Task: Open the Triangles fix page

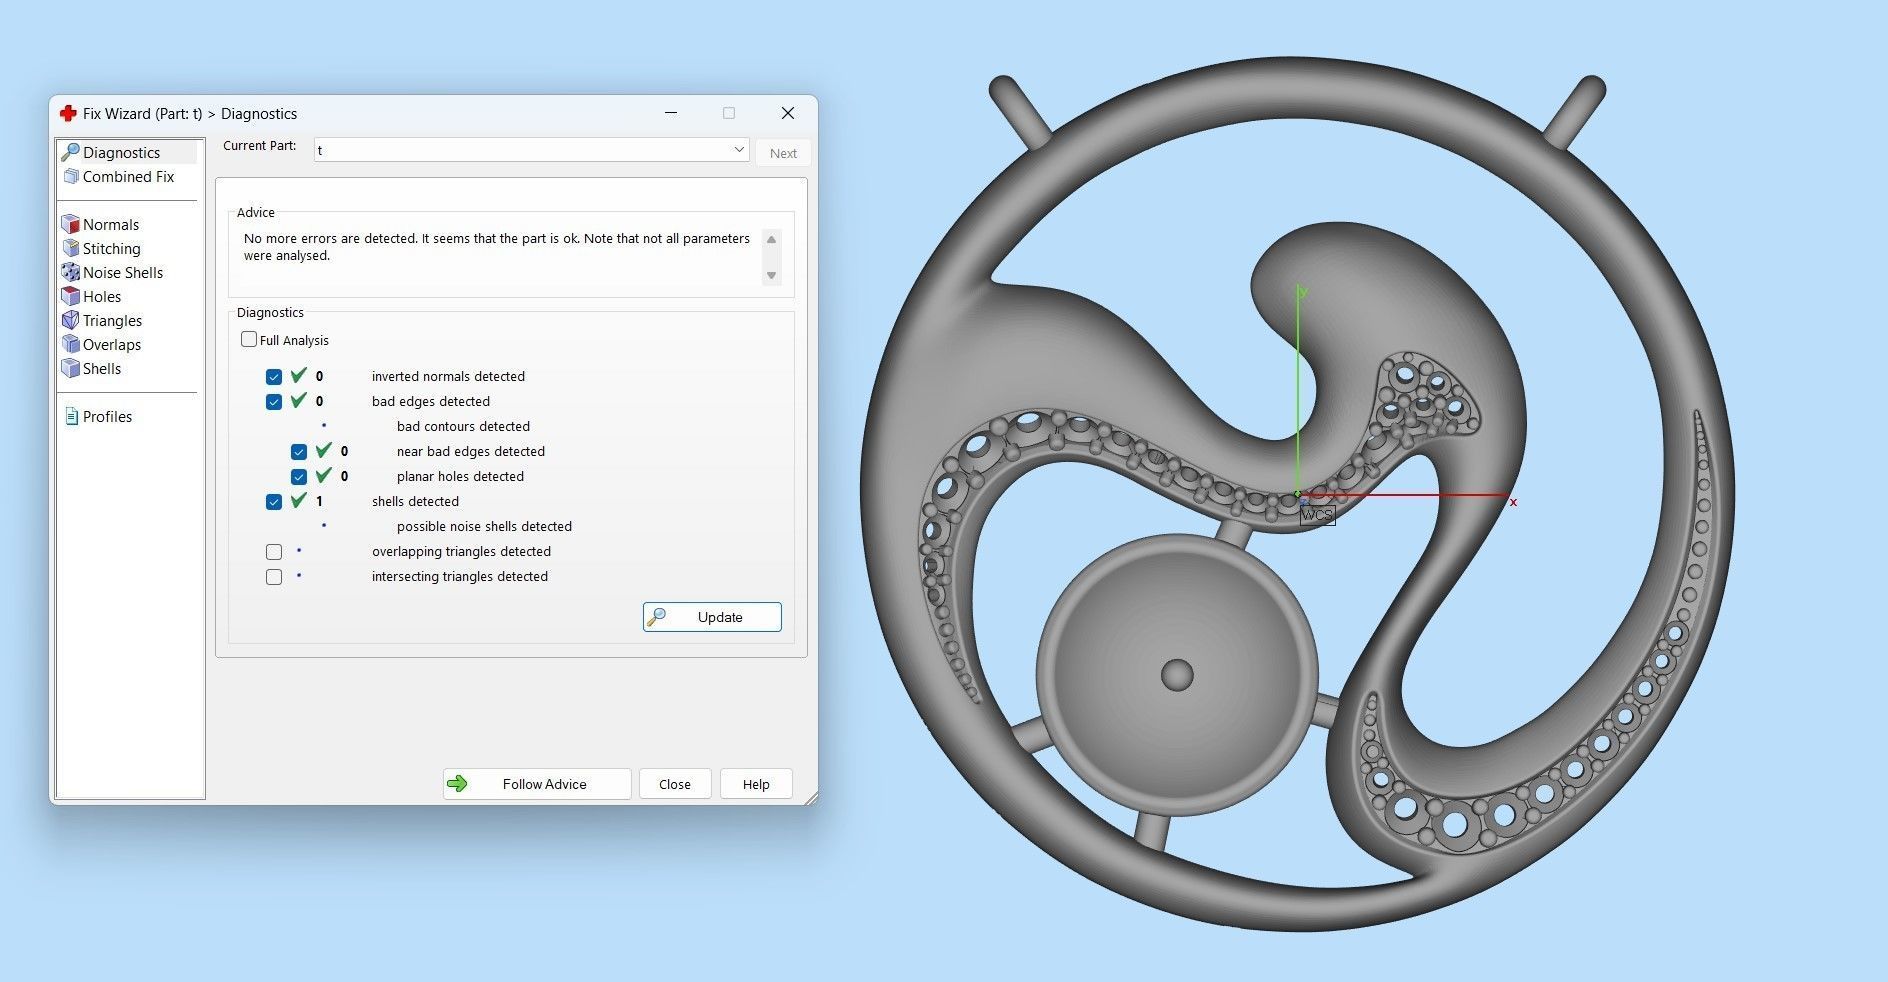Action: [112, 321]
